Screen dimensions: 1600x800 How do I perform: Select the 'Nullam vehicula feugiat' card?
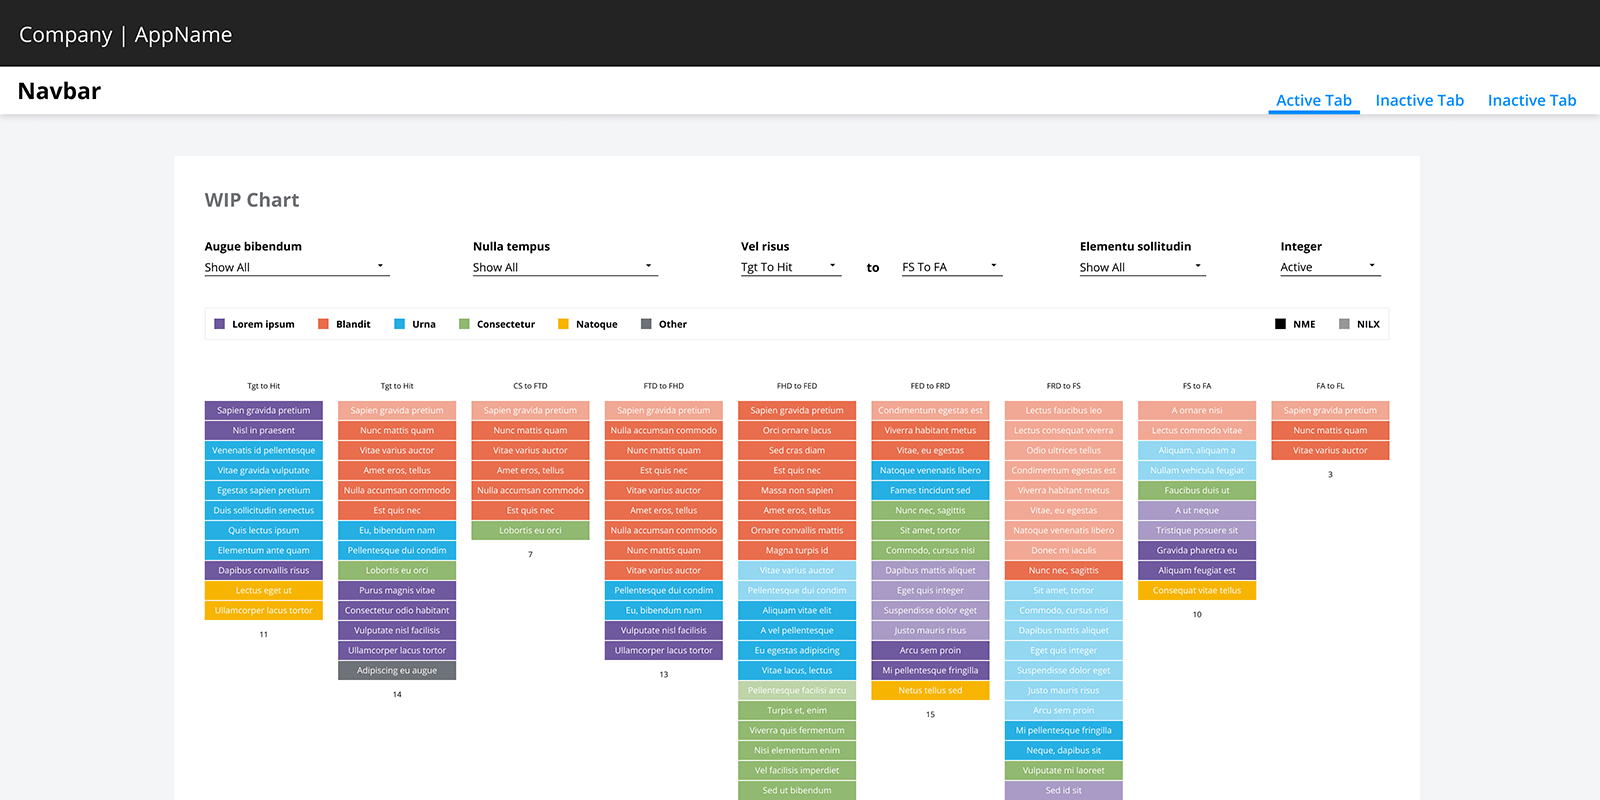tap(1197, 470)
